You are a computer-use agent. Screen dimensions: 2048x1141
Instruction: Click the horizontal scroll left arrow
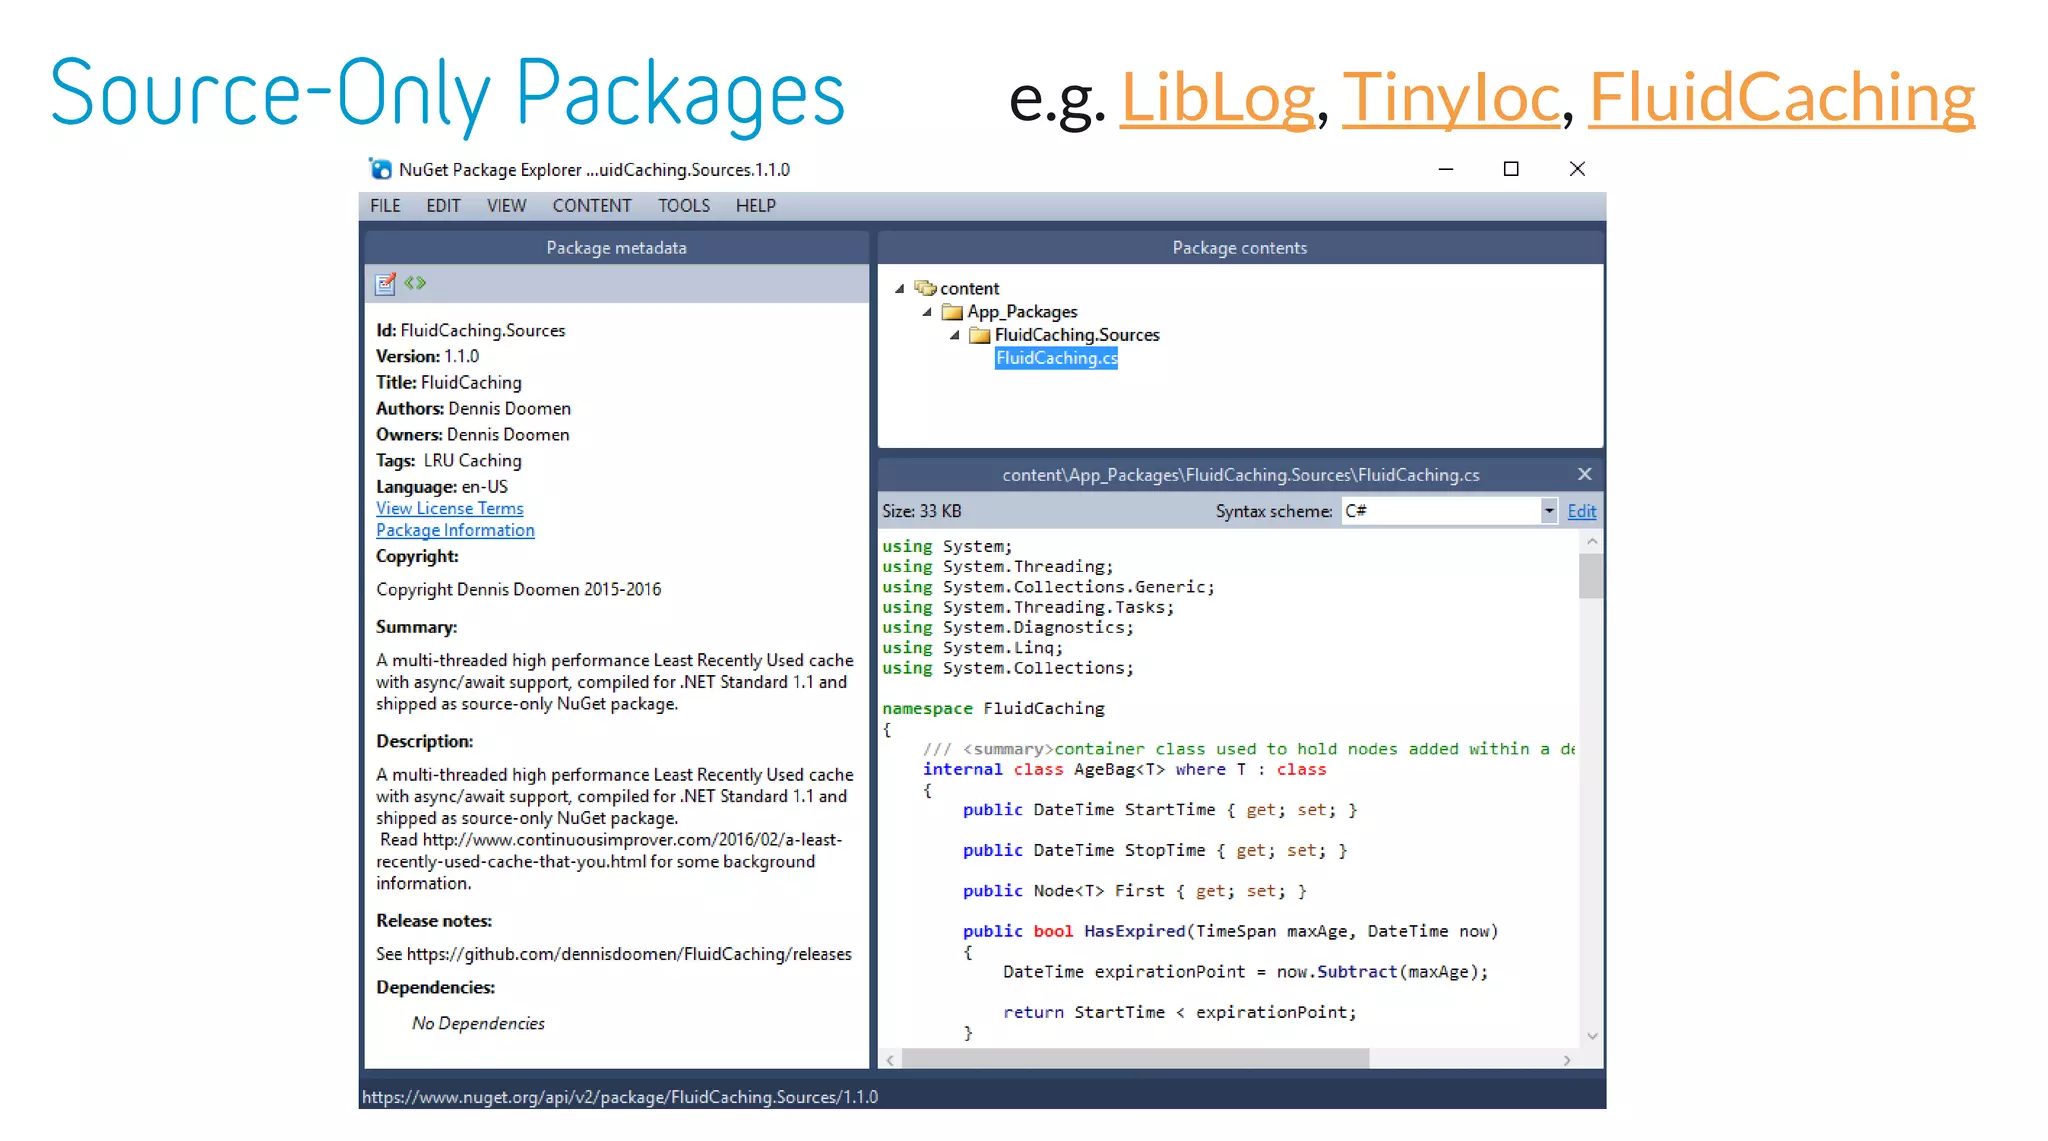click(x=890, y=1059)
